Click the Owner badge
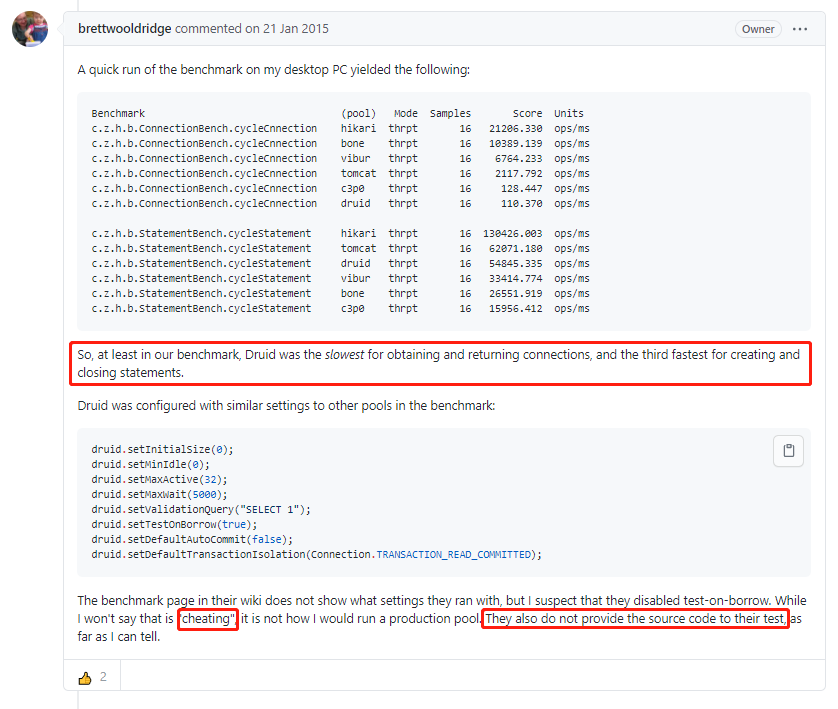The height and width of the screenshot is (709, 838). 757,29
